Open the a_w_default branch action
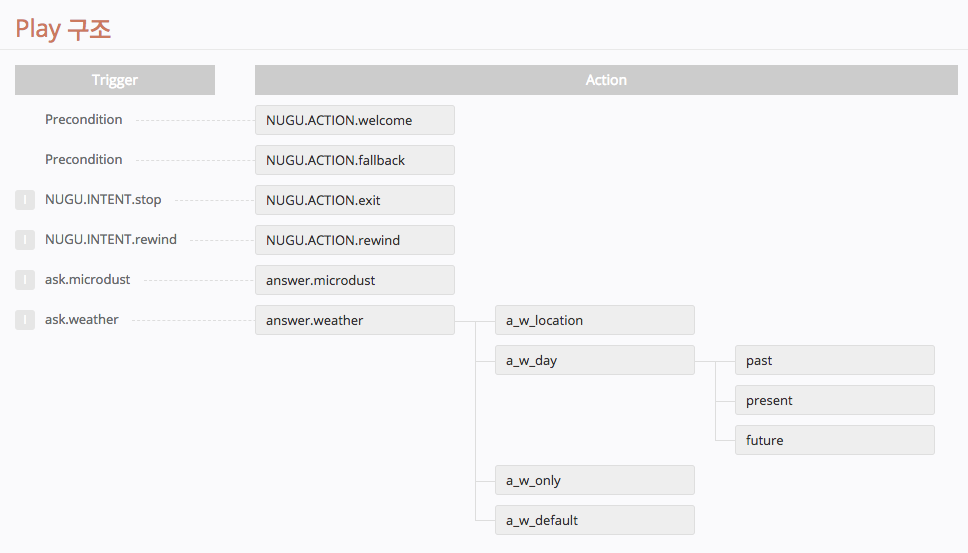Viewport: 968px width, 553px height. 594,520
